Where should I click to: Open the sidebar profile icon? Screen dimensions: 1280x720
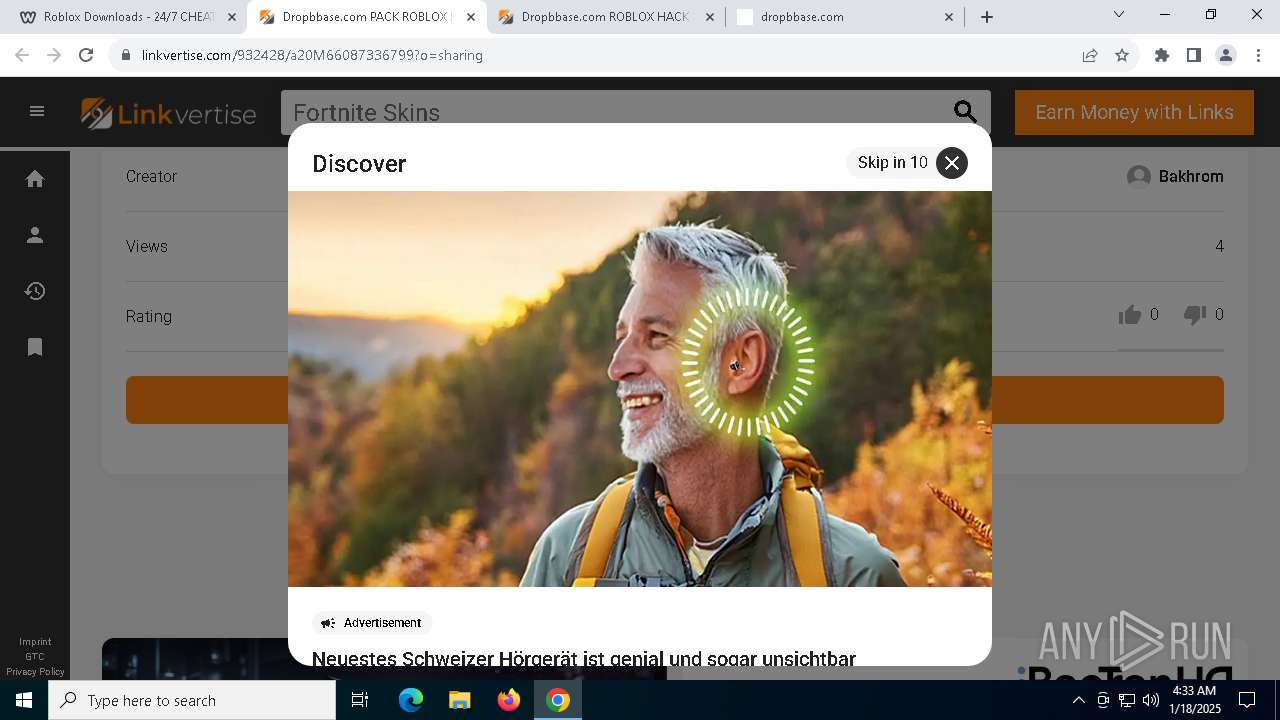(35, 235)
